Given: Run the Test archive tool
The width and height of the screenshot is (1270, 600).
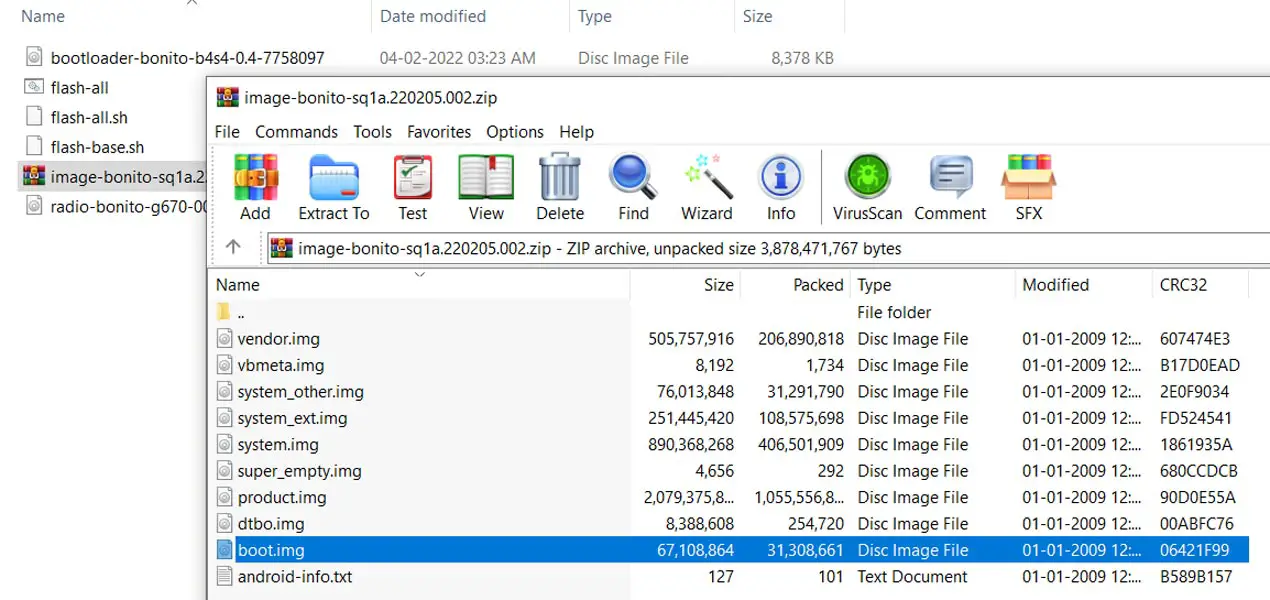Looking at the screenshot, I should coord(413,178).
